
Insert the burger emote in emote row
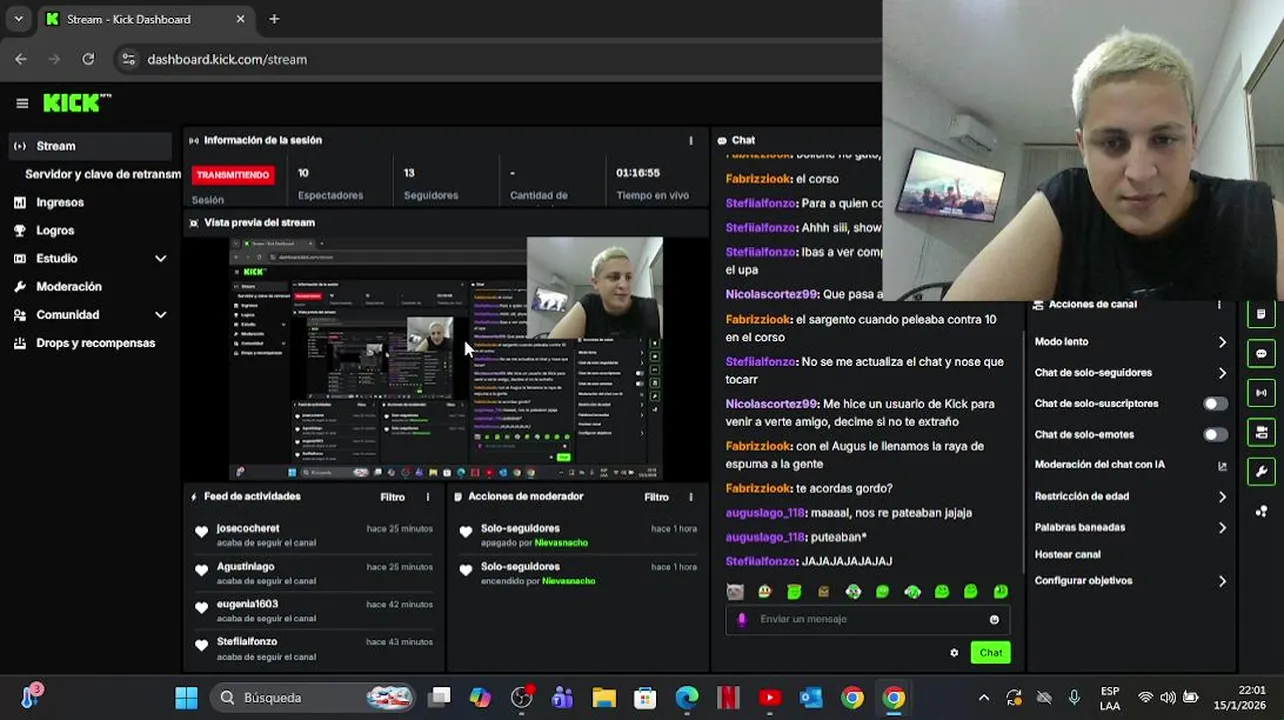tap(823, 592)
